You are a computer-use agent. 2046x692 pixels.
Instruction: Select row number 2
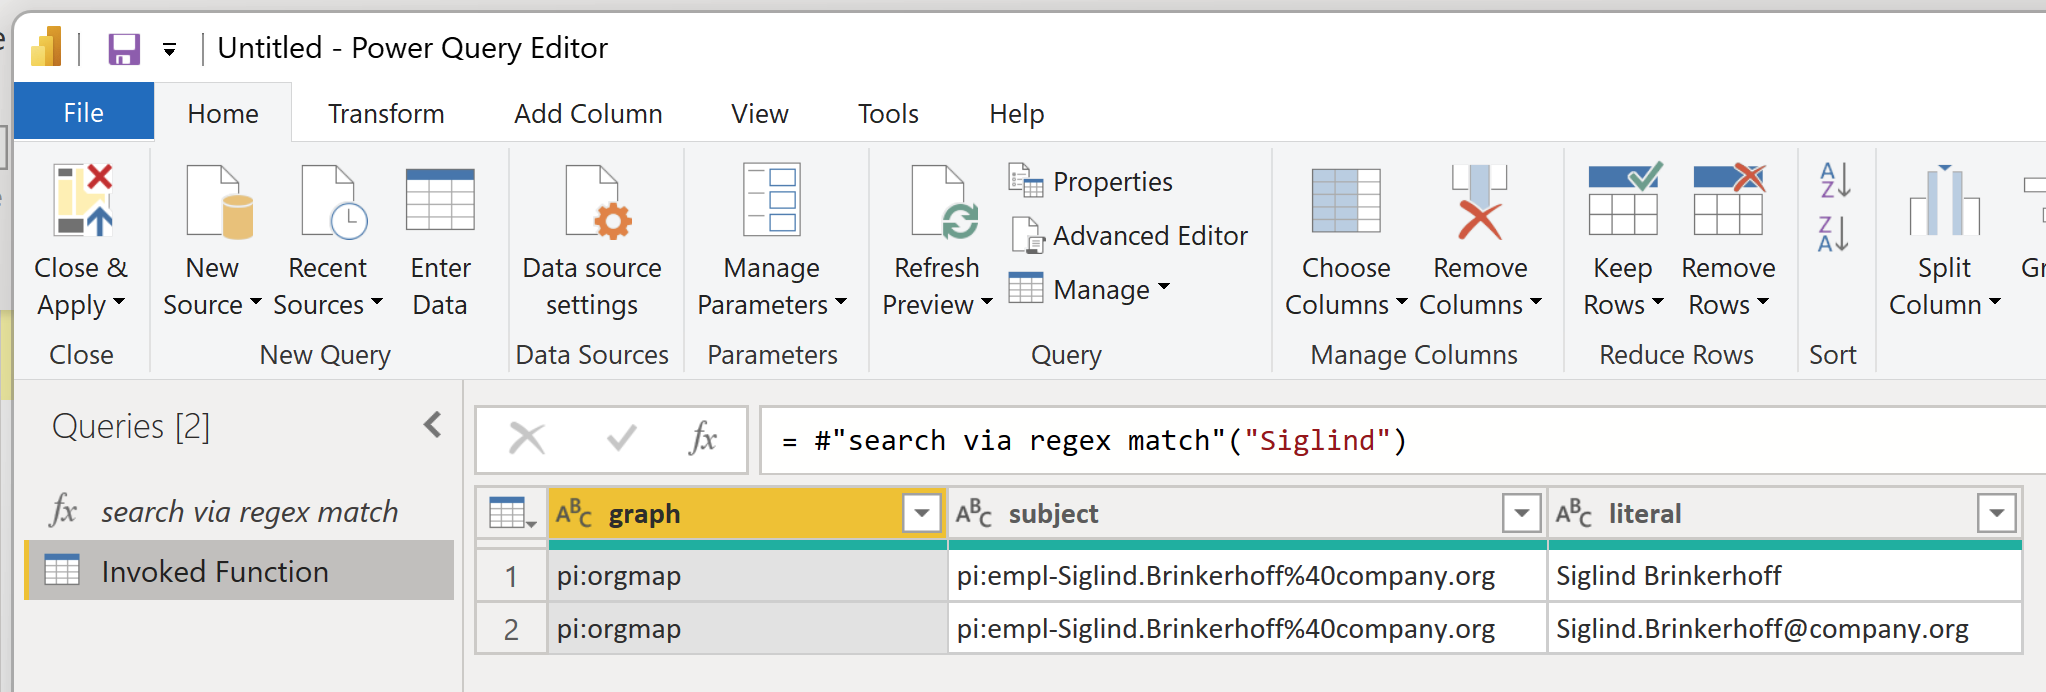coord(511,629)
